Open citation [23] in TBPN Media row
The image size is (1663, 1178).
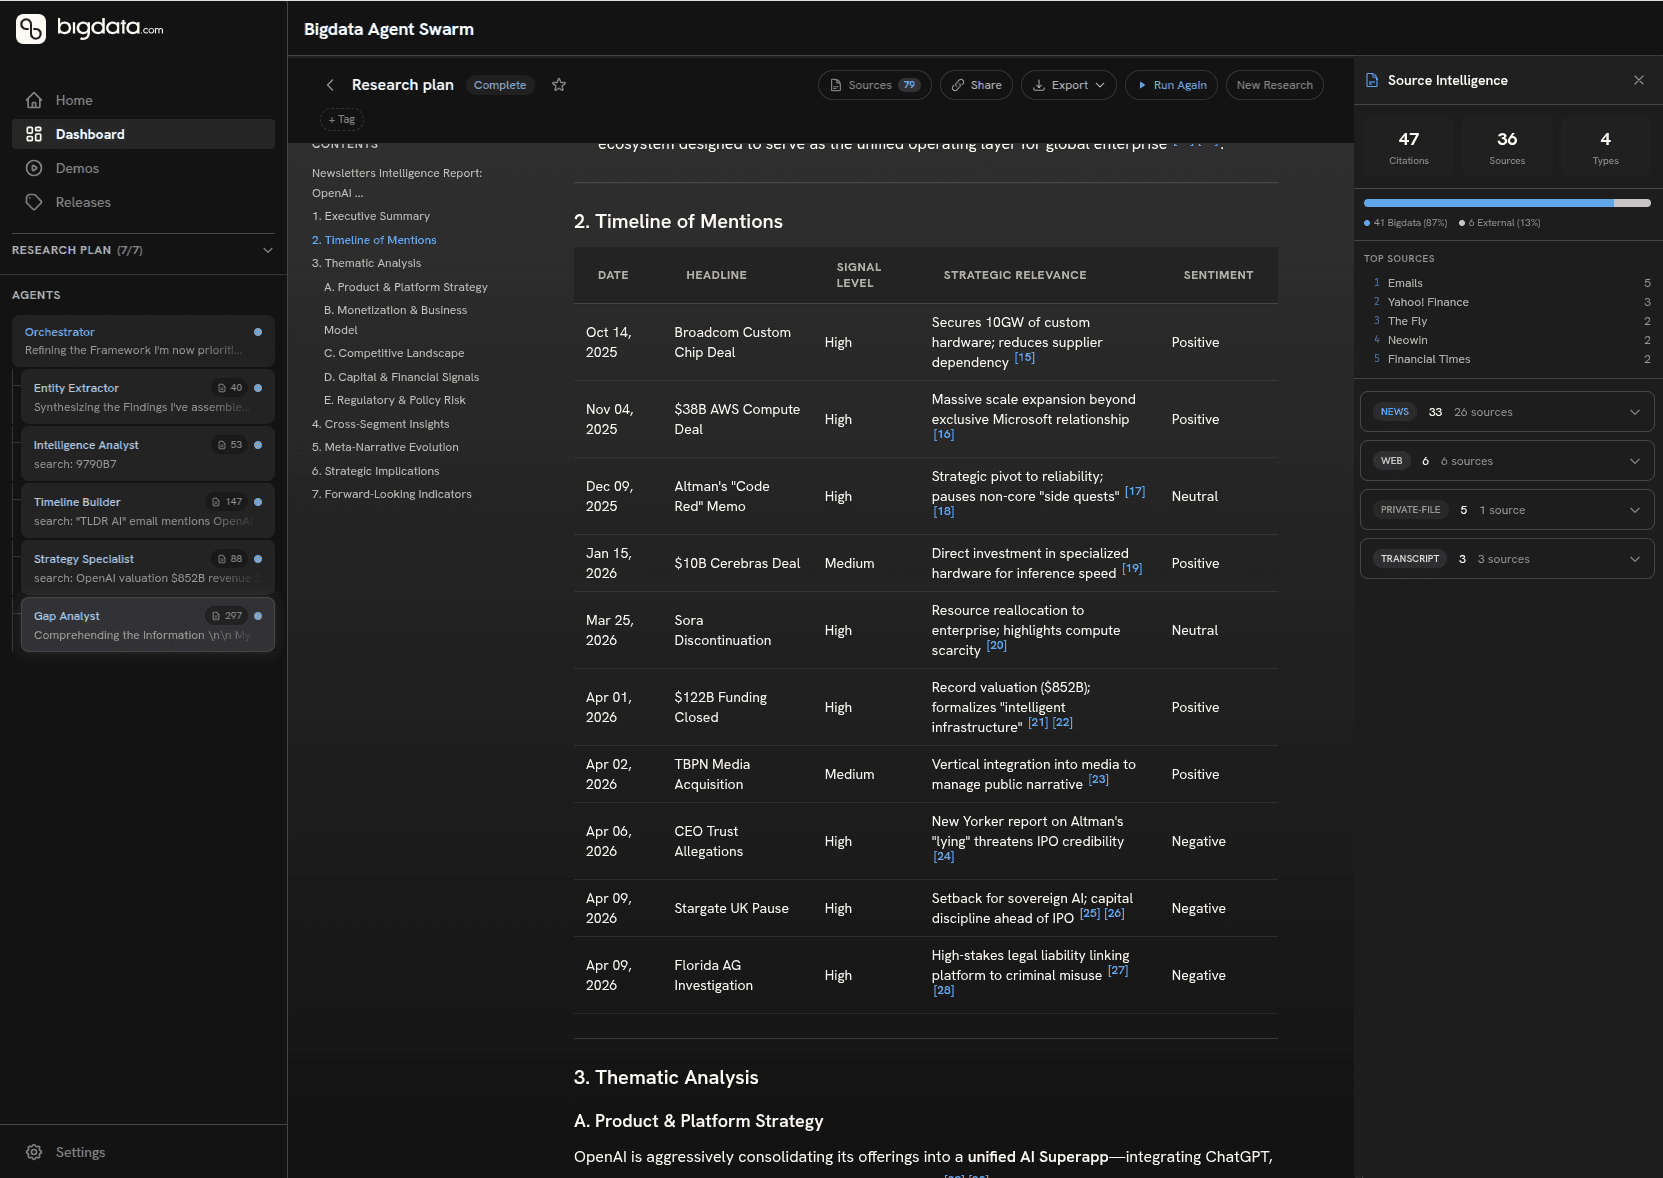(x=1098, y=779)
